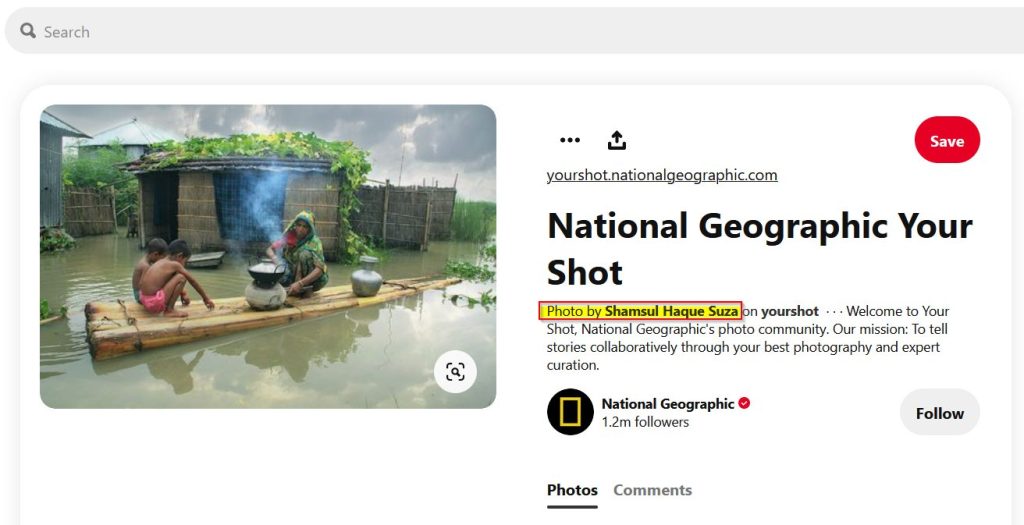Click the National Geographic profile name
This screenshot has height=525, width=1024.
(x=667, y=404)
